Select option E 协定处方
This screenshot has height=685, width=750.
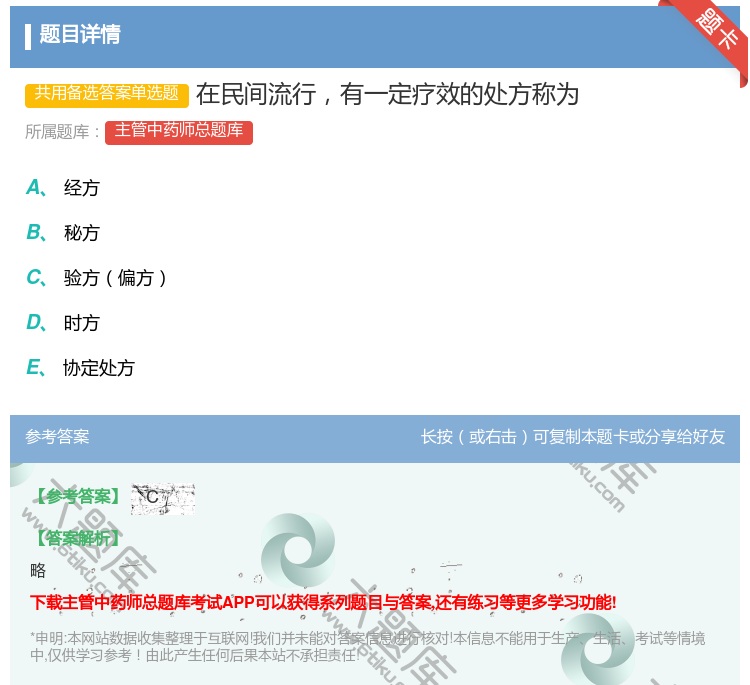coord(98,368)
